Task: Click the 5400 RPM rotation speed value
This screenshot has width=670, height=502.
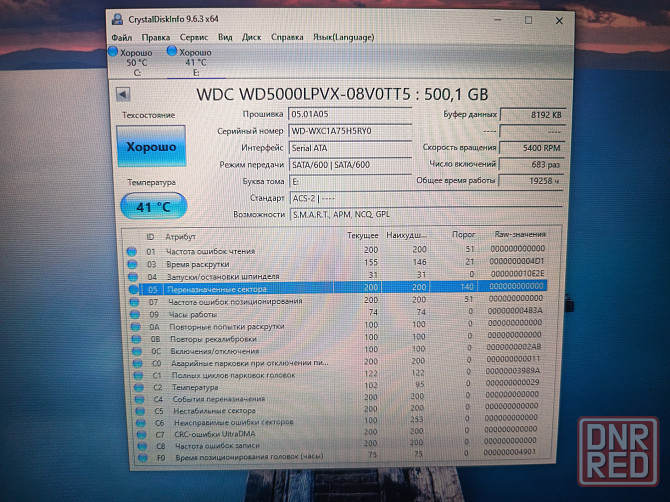Action: coord(532,148)
